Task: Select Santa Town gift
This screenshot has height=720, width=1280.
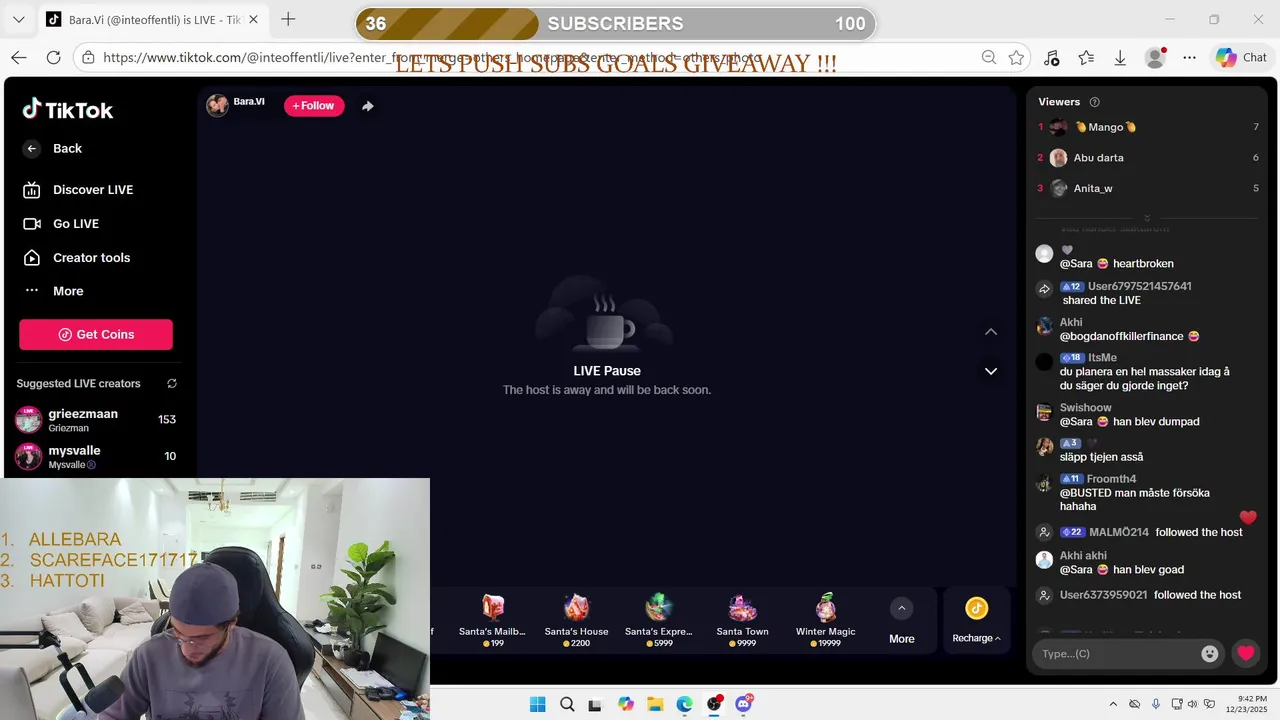Action: click(x=743, y=620)
